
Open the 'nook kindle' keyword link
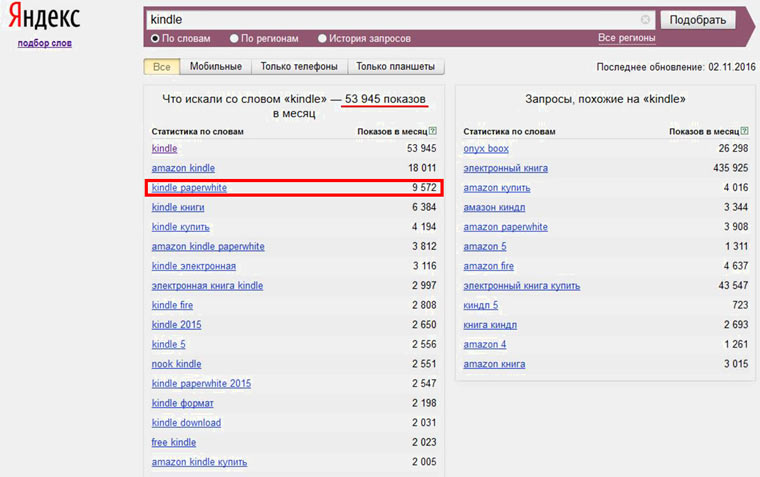click(x=176, y=364)
